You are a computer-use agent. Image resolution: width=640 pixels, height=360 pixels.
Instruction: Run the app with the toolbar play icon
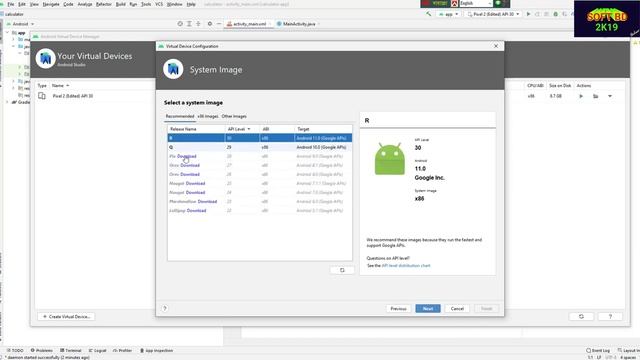coord(528,14)
